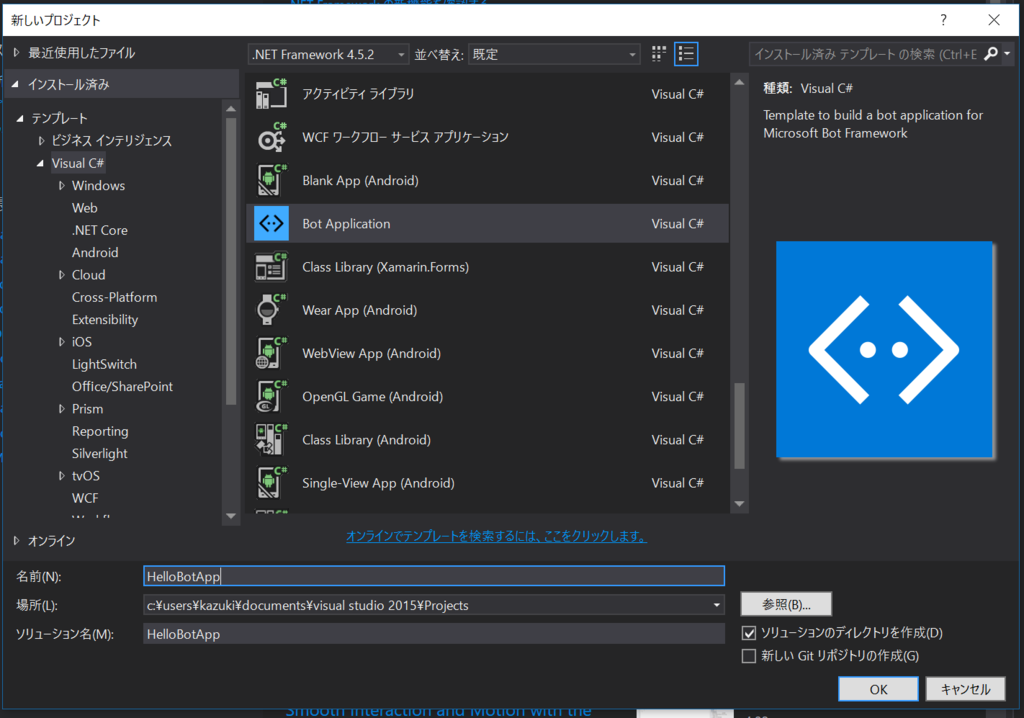Select Android category in tree
1024x718 pixels.
click(95, 252)
